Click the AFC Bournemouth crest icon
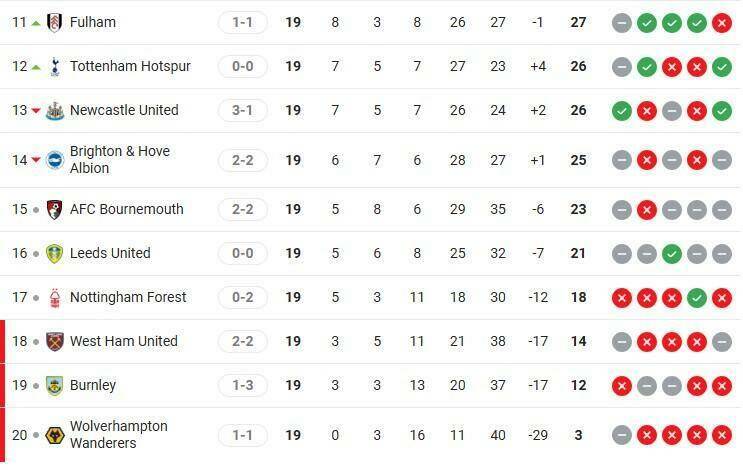Image resolution: width=743 pixels, height=470 pixels. point(54,209)
